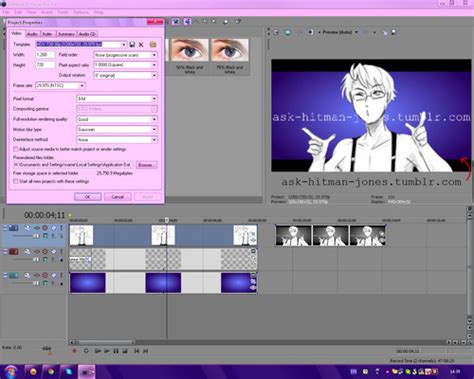Image resolution: width=474 pixels, height=379 pixels.
Task: Switch to the Audio CD tab
Action: [x=87, y=34]
